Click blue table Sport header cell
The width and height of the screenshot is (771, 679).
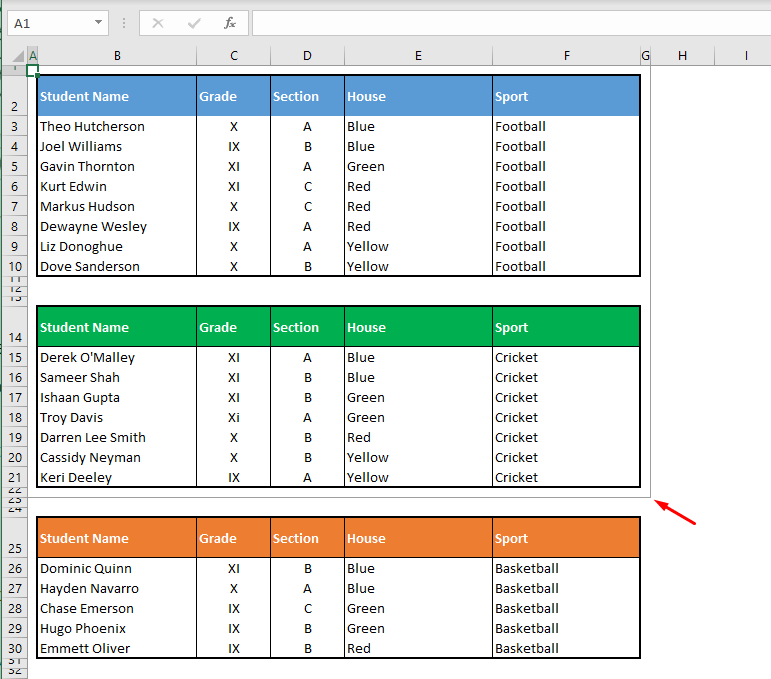coord(566,96)
